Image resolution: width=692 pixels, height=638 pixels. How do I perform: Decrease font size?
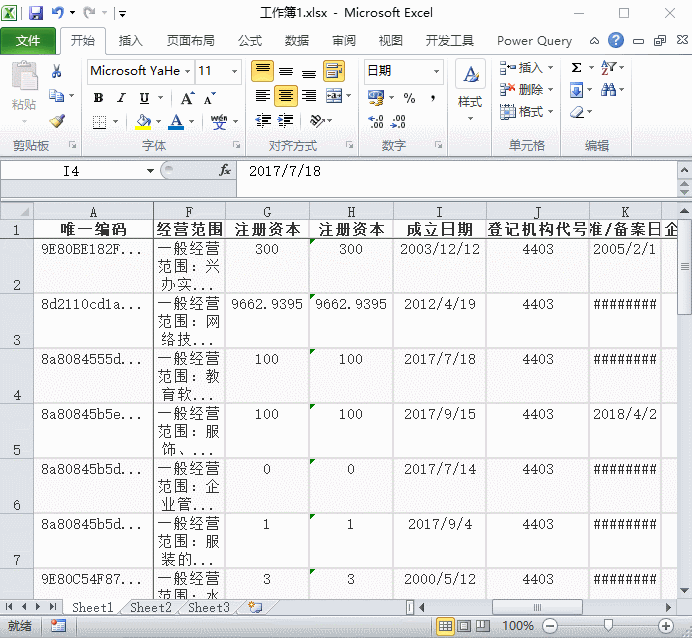tap(209, 98)
